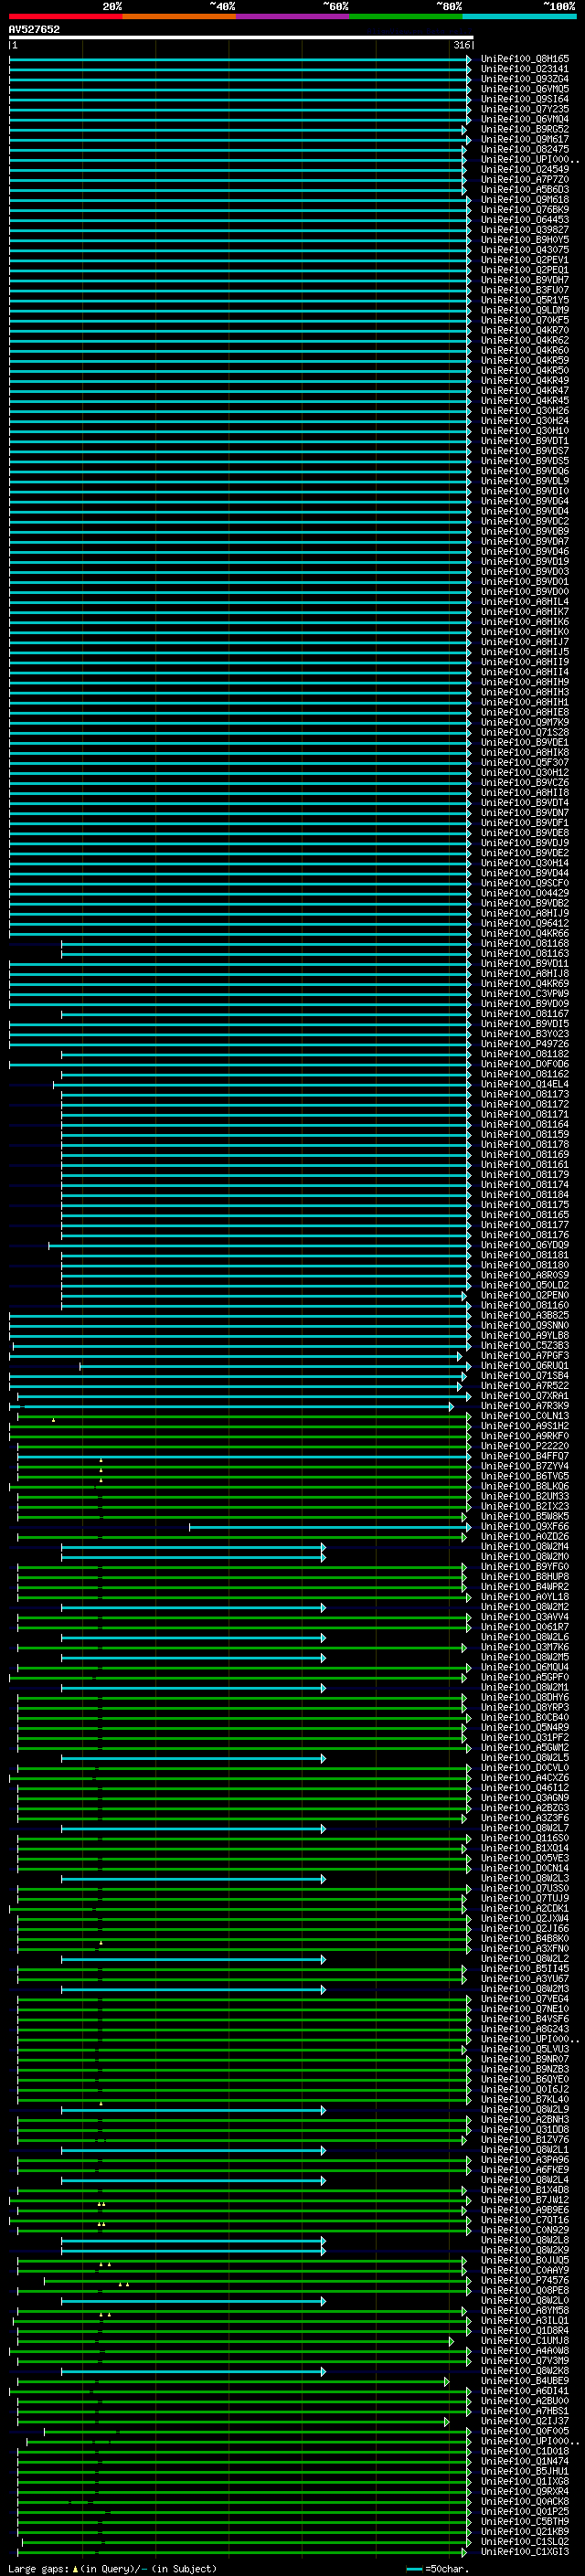Click hit label UniRef100_O82475
585x2576 pixels.
click(x=525, y=149)
